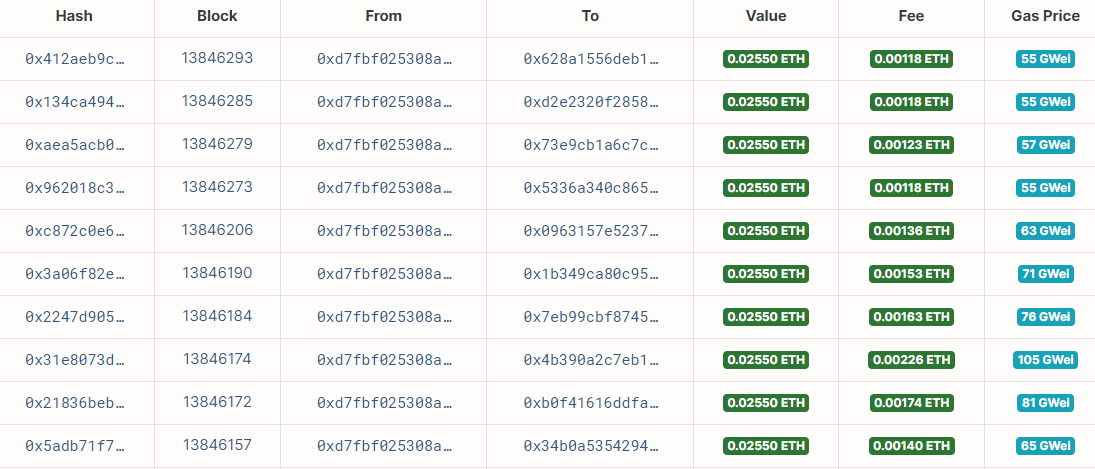Screen dimensions: 1095x469
Task: View block 13846184
Action: pyautogui.click(x=217, y=316)
